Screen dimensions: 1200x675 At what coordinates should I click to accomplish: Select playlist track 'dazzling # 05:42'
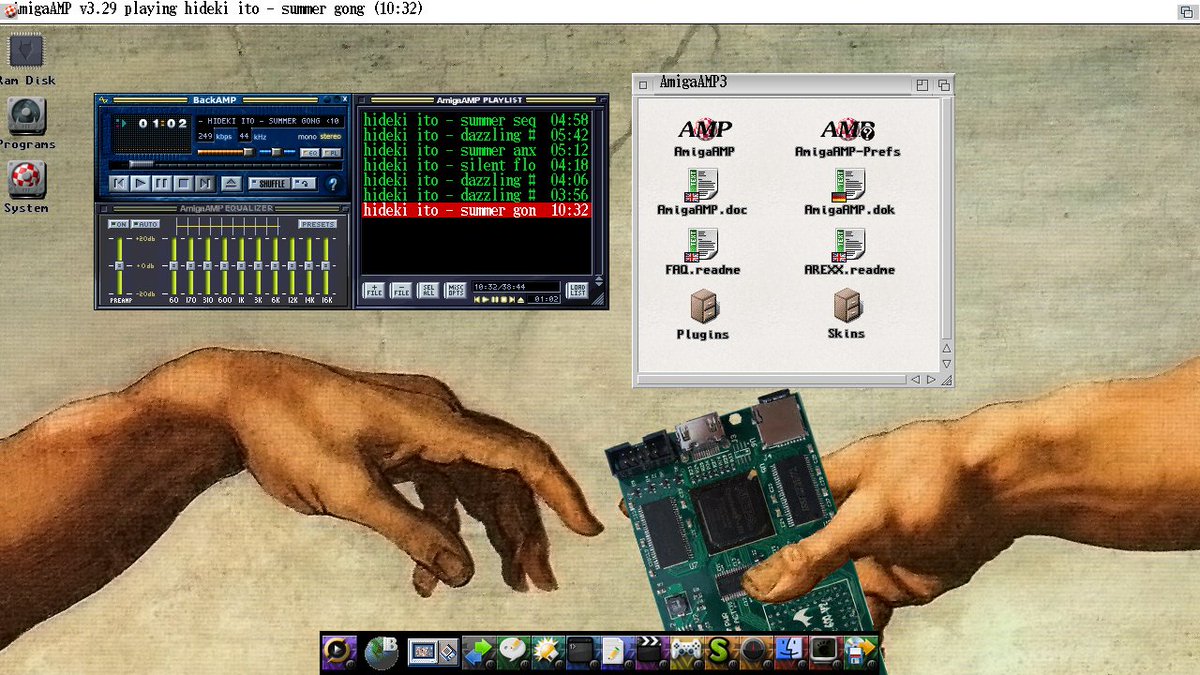click(x=476, y=135)
